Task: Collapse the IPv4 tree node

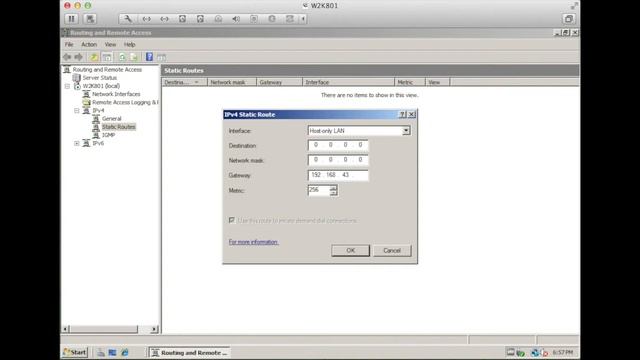Action: [77, 111]
